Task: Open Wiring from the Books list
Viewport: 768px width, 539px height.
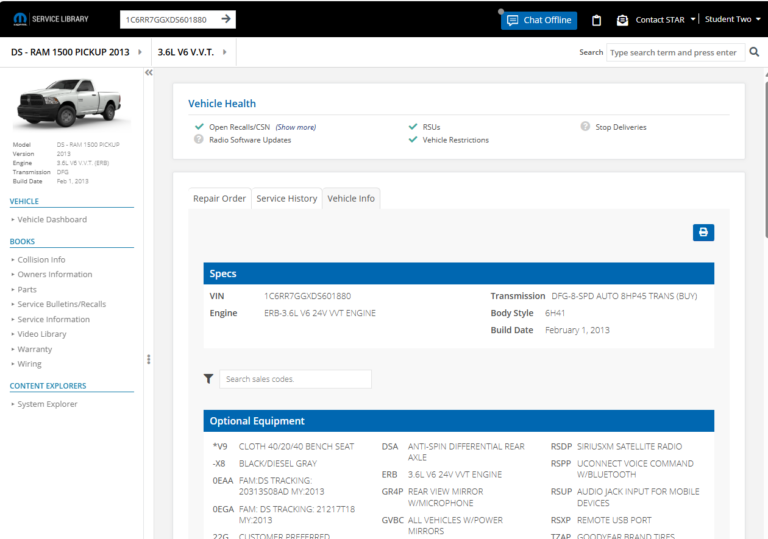Action: (x=29, y=364)
